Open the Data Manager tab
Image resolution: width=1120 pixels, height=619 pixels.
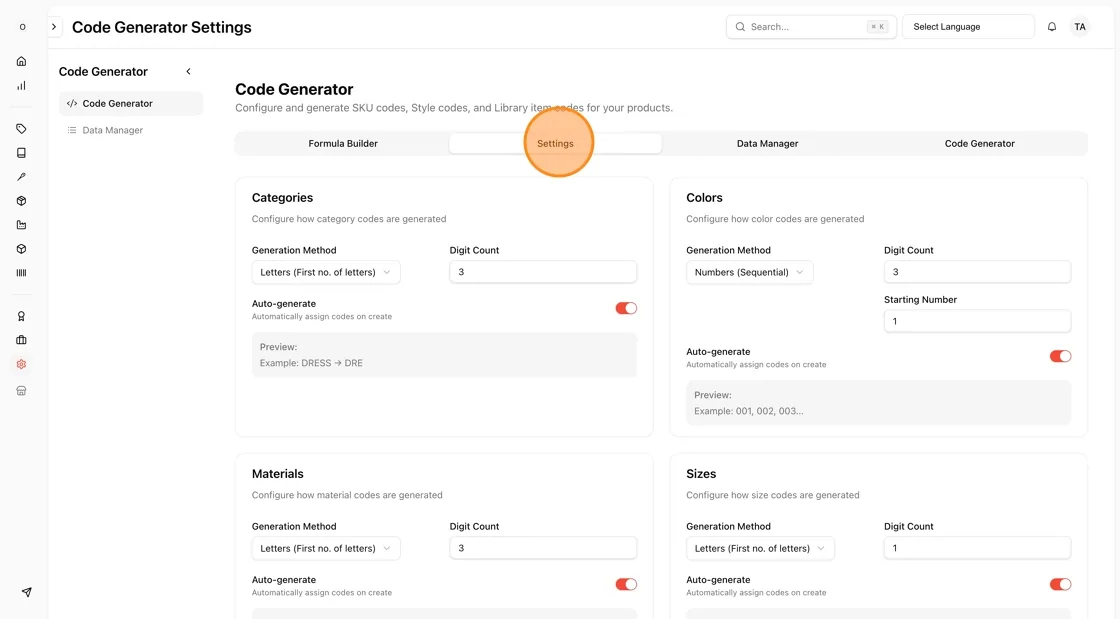point(767,144)
